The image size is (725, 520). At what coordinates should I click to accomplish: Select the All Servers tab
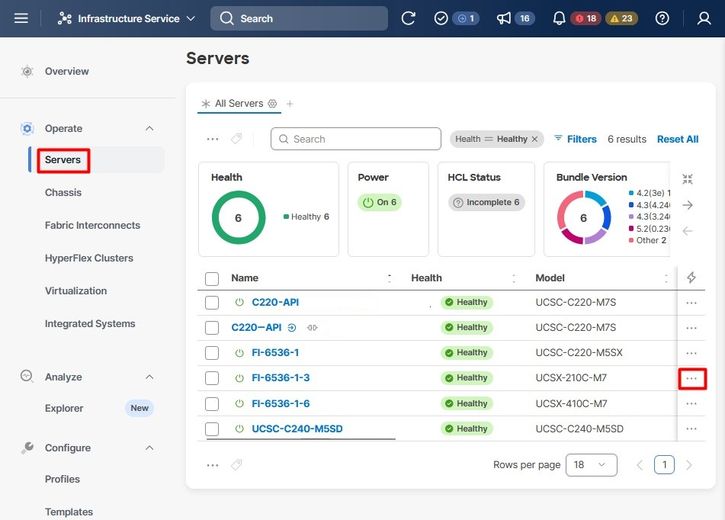coord(239,104)
